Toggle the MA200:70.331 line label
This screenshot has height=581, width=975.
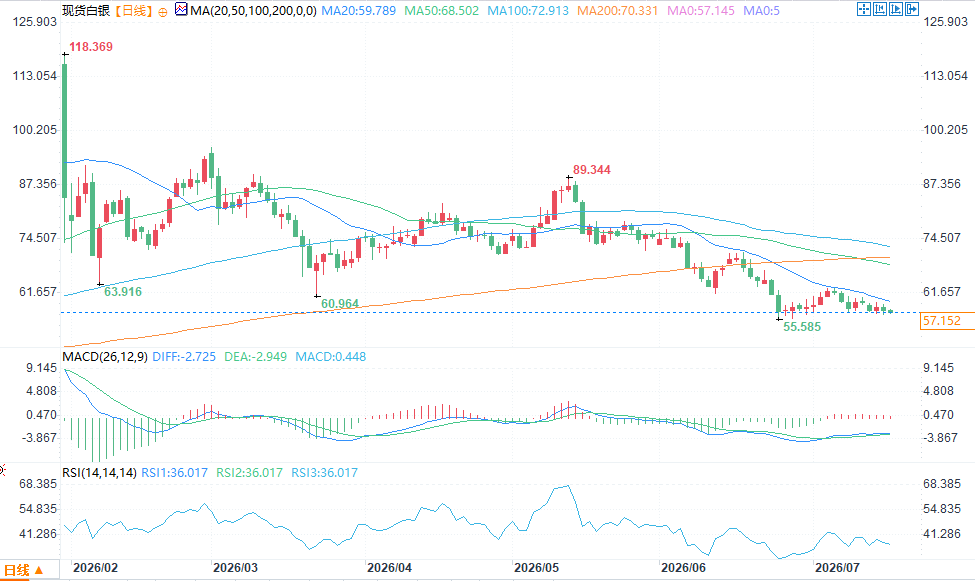tap(617, 11)
